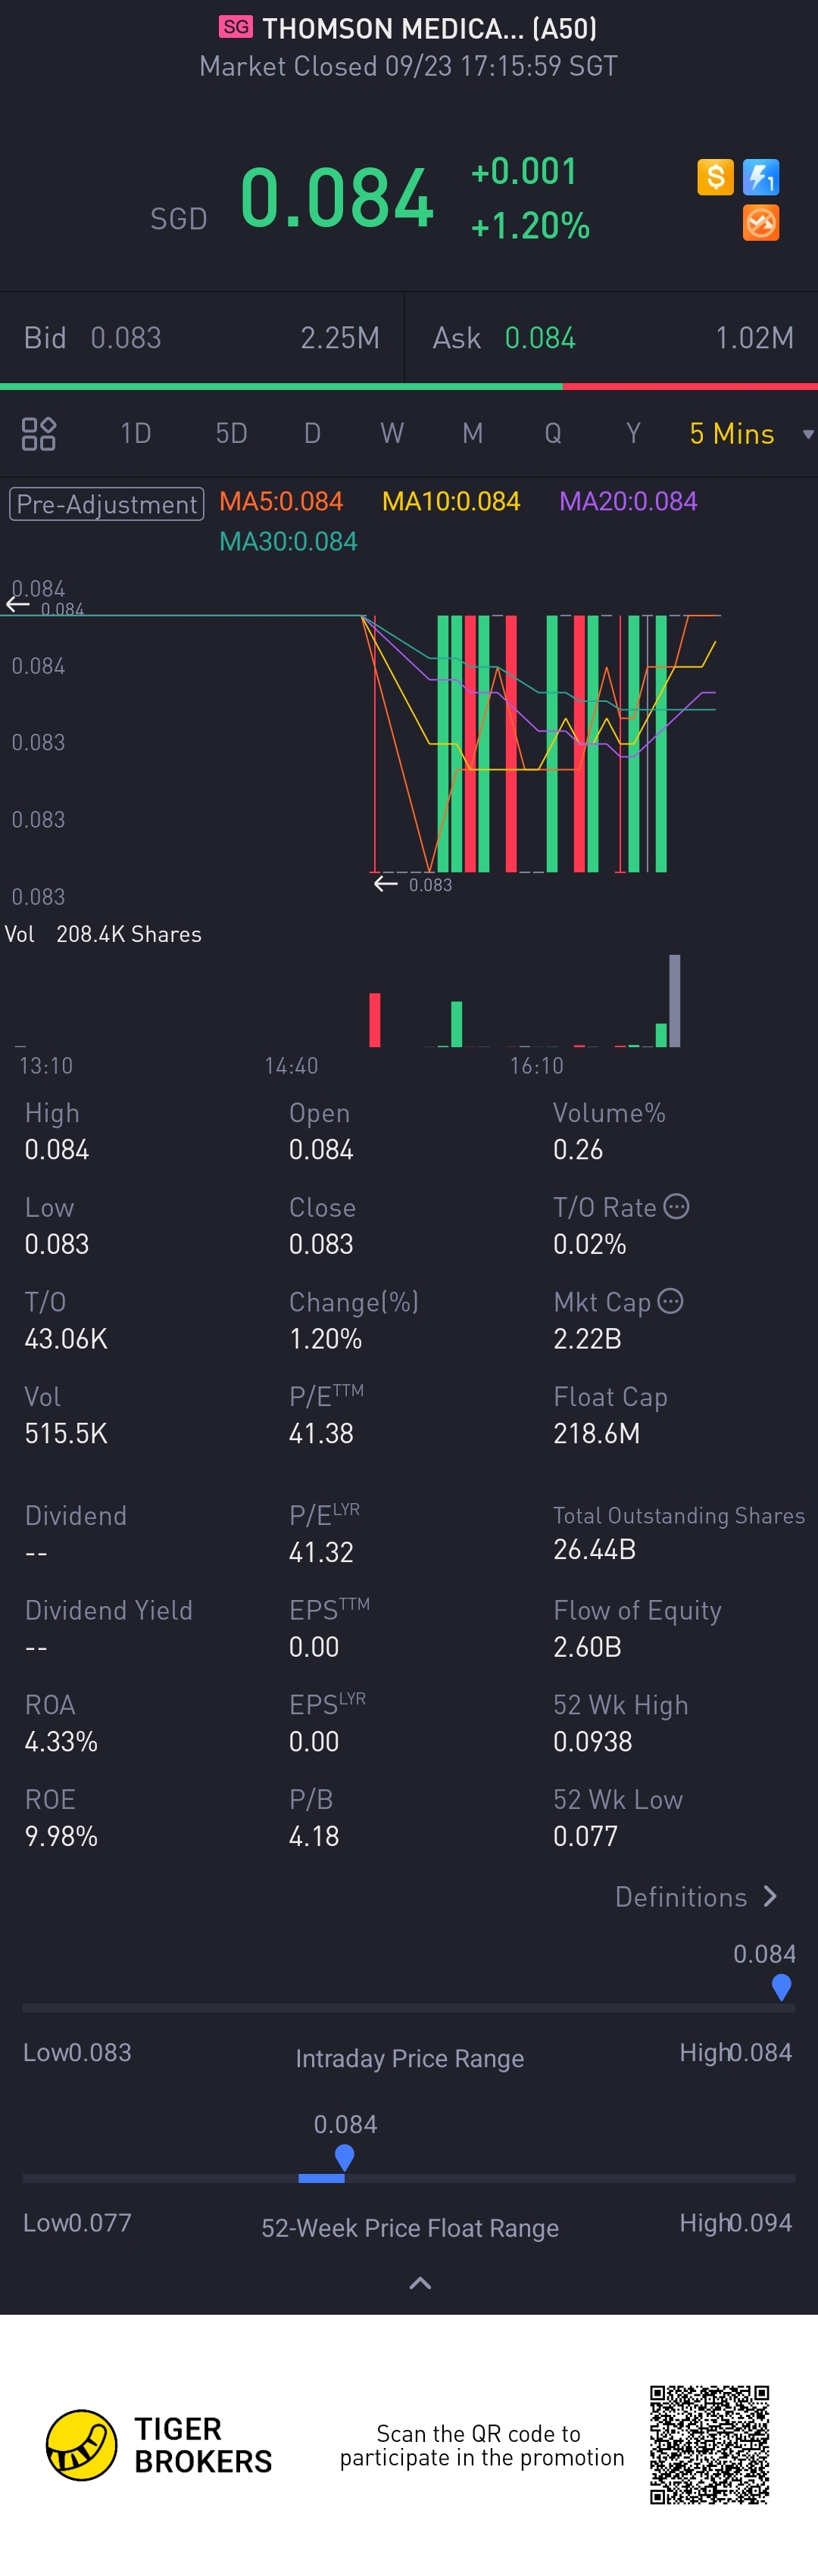Switch to the 5D chart tab
This screenshot has width=818, height=2576.
(231, 433)
